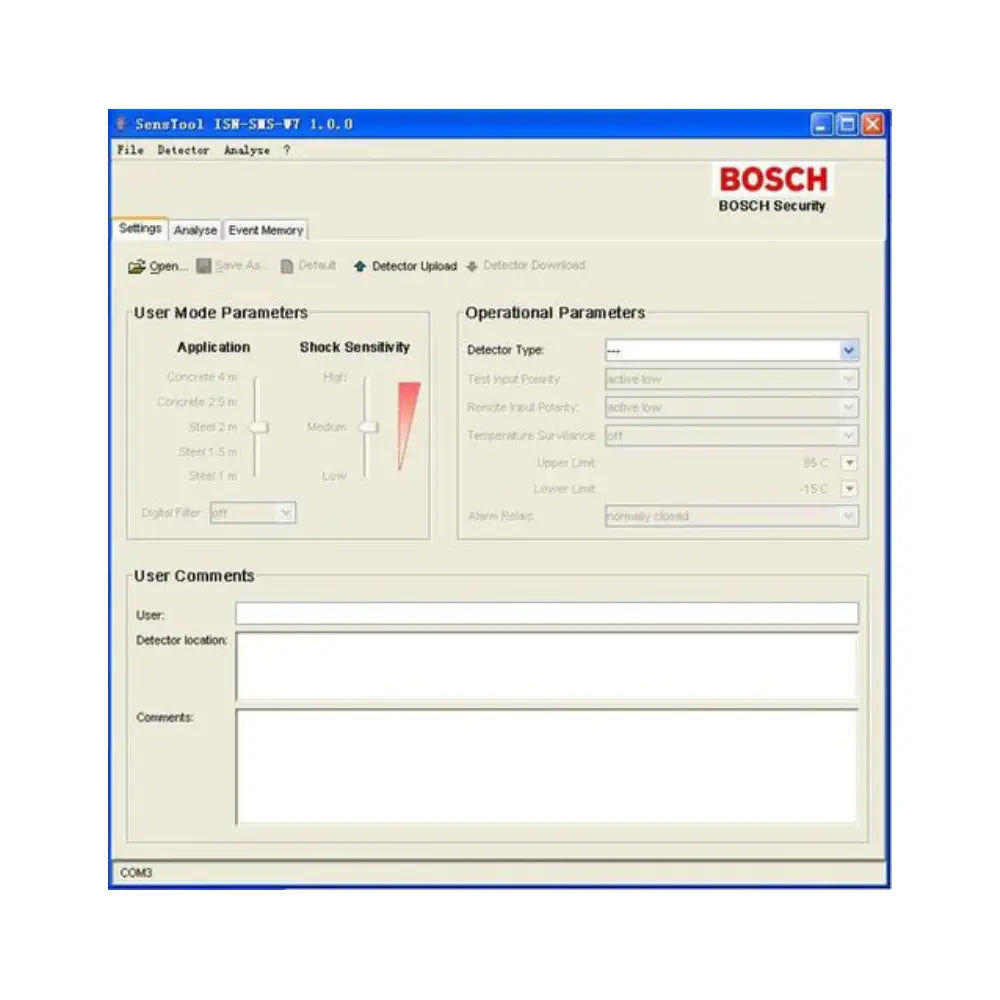Switch to the Analyse tab
The image size is (1000, 1000).
click(195, 230)
